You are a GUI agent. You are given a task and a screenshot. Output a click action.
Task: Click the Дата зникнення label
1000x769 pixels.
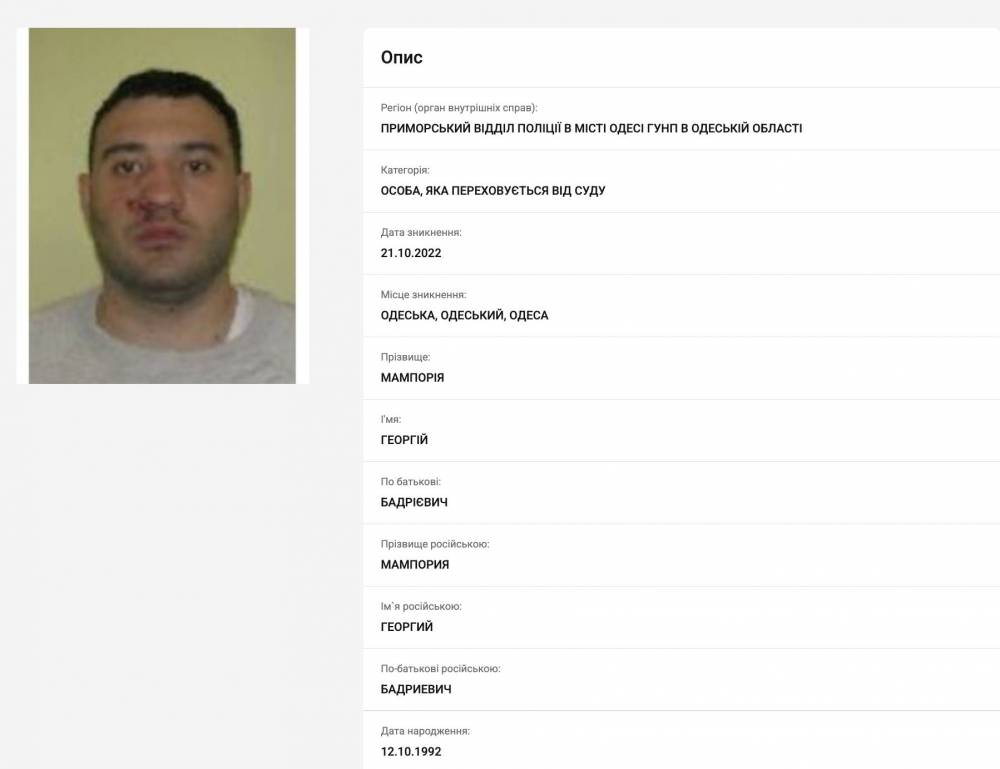[x=421, y=232]
